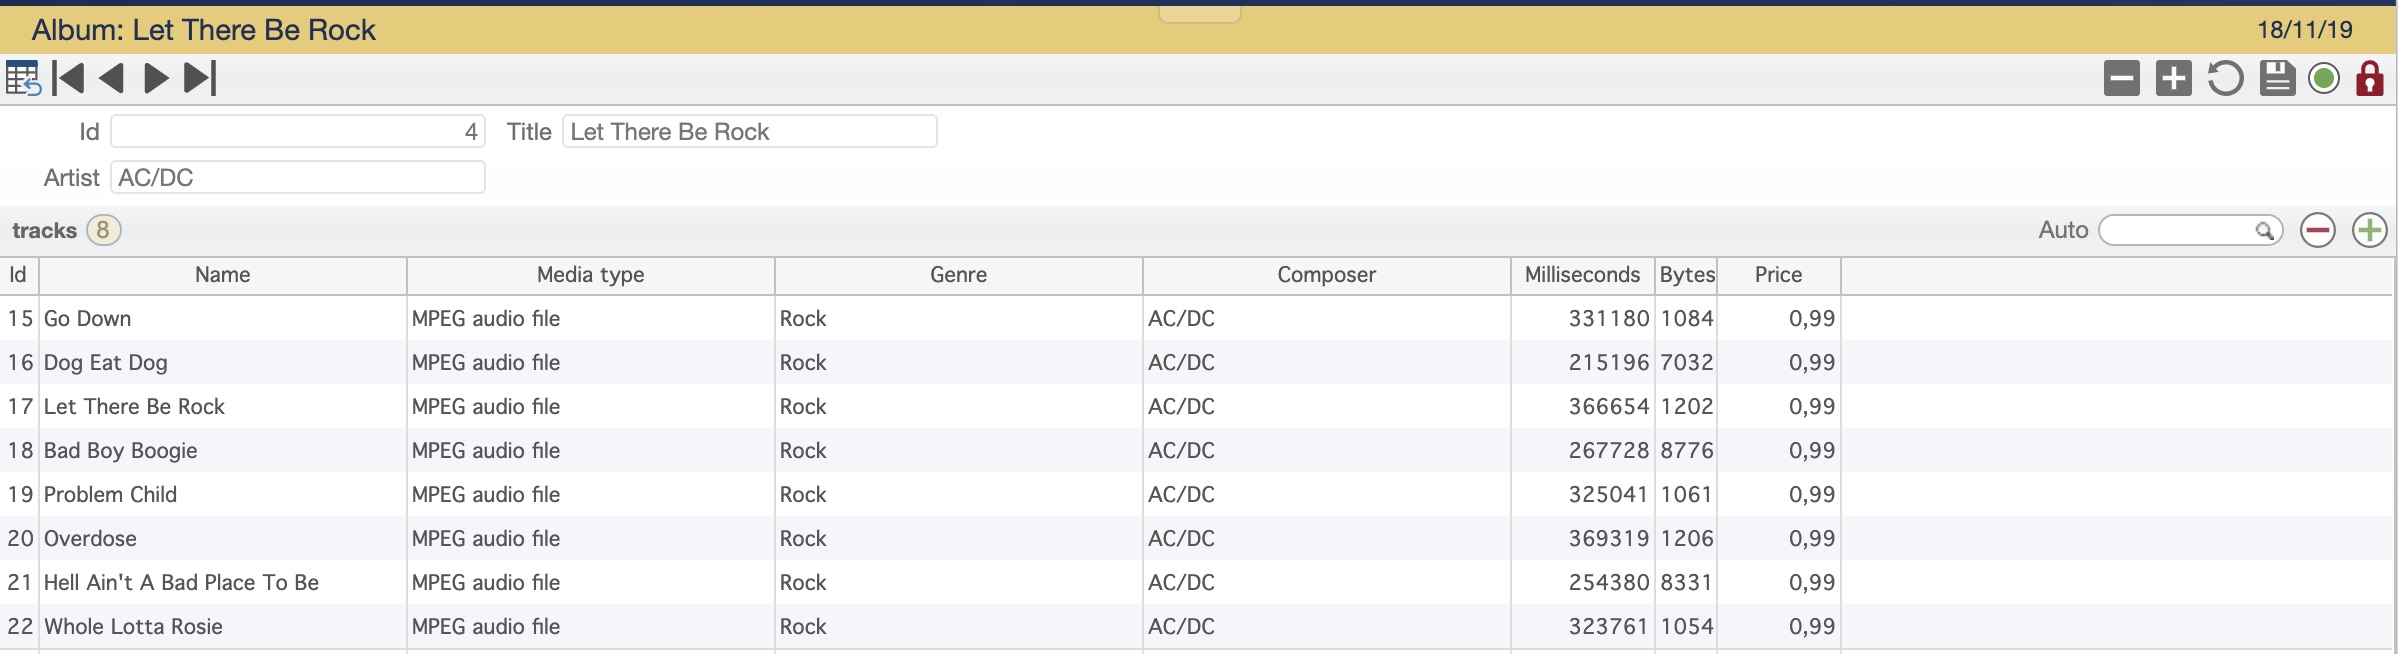This screenshot has width=2398, height=654.
Task: Add new record with the toolbar plus icon
Action: pyautogui.click(x=2174, y=78)
